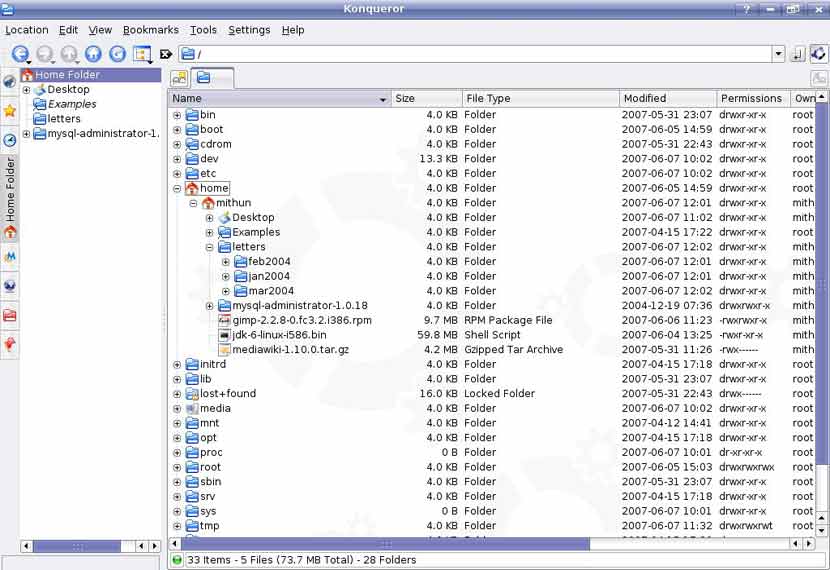830x570 pixels.
Task: Sort by Modified column header
Action: pyautogui.click(x=667, y=98)
